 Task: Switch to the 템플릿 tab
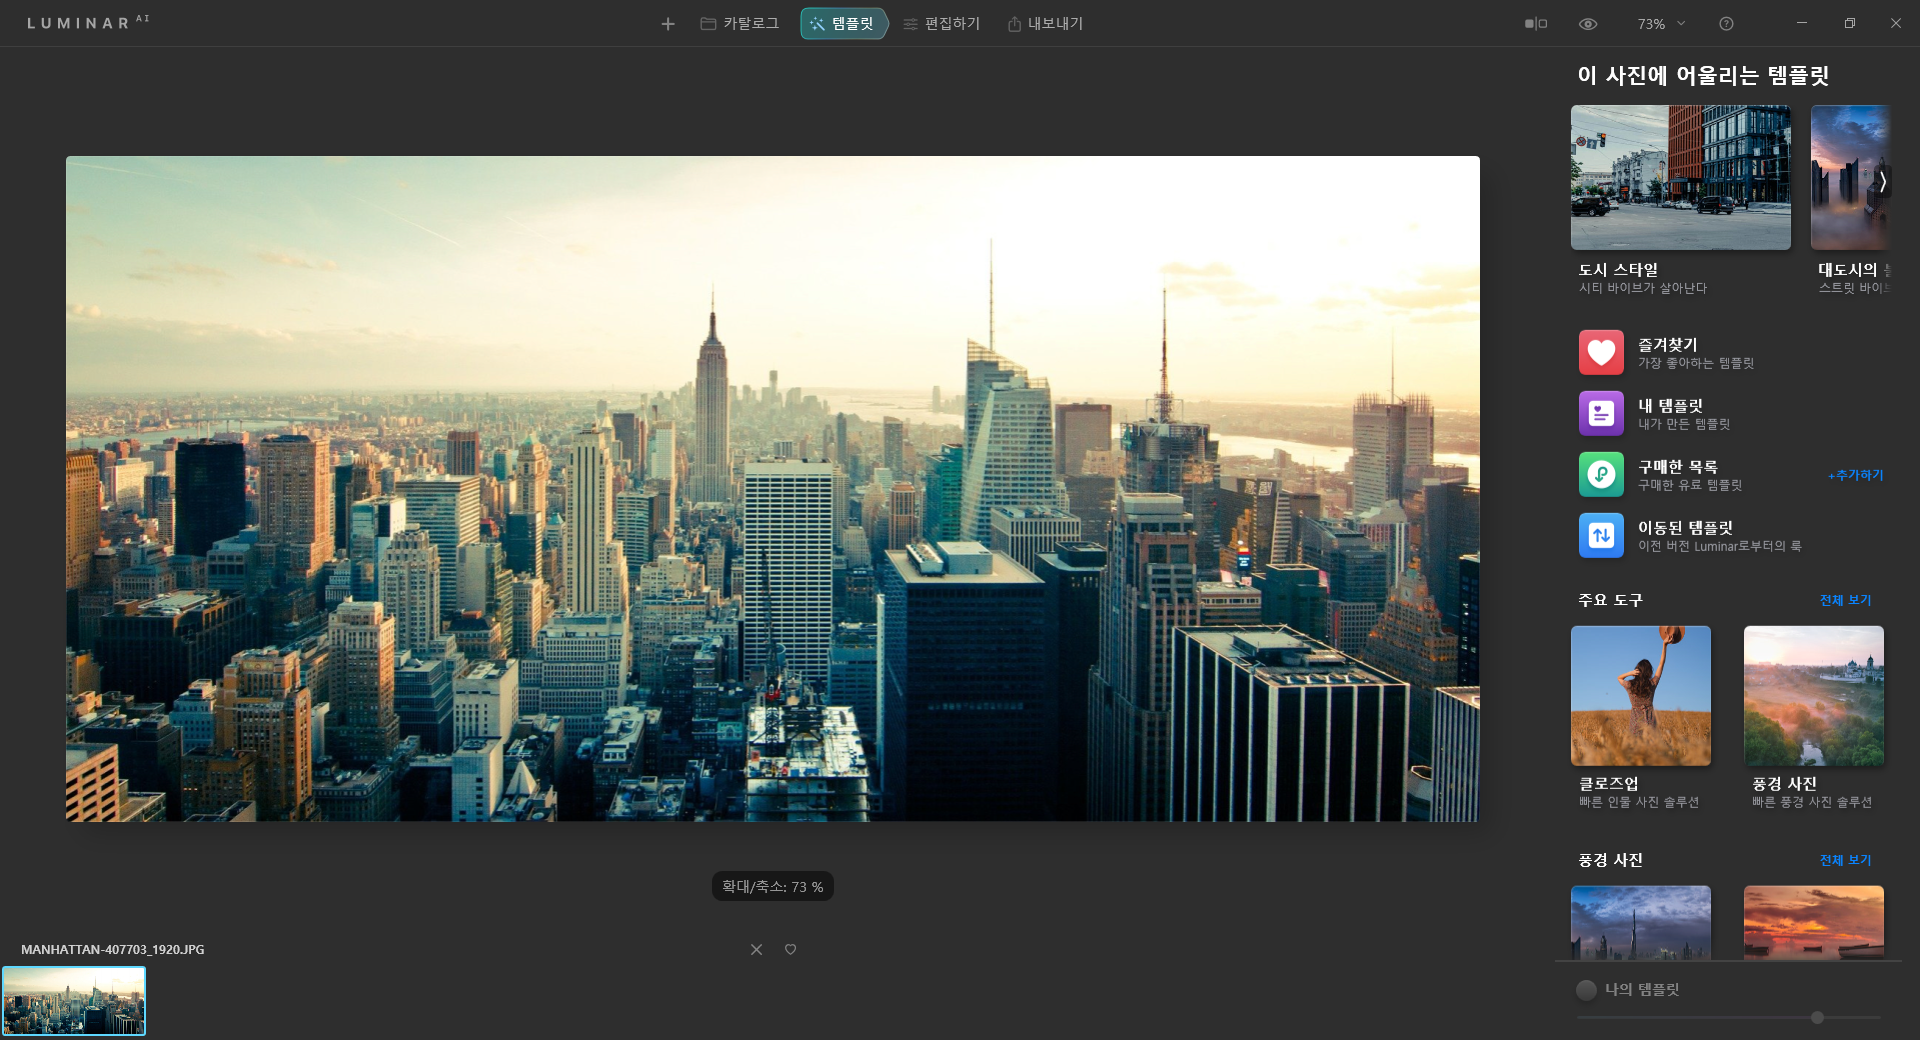click(843, 24)
